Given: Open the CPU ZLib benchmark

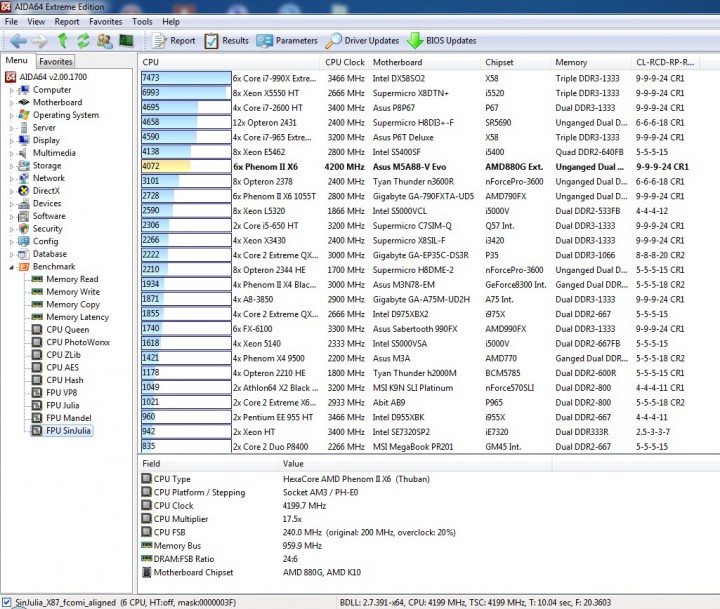Looking at the screenshot, I should pyautogui.click(x=63, y=355).
